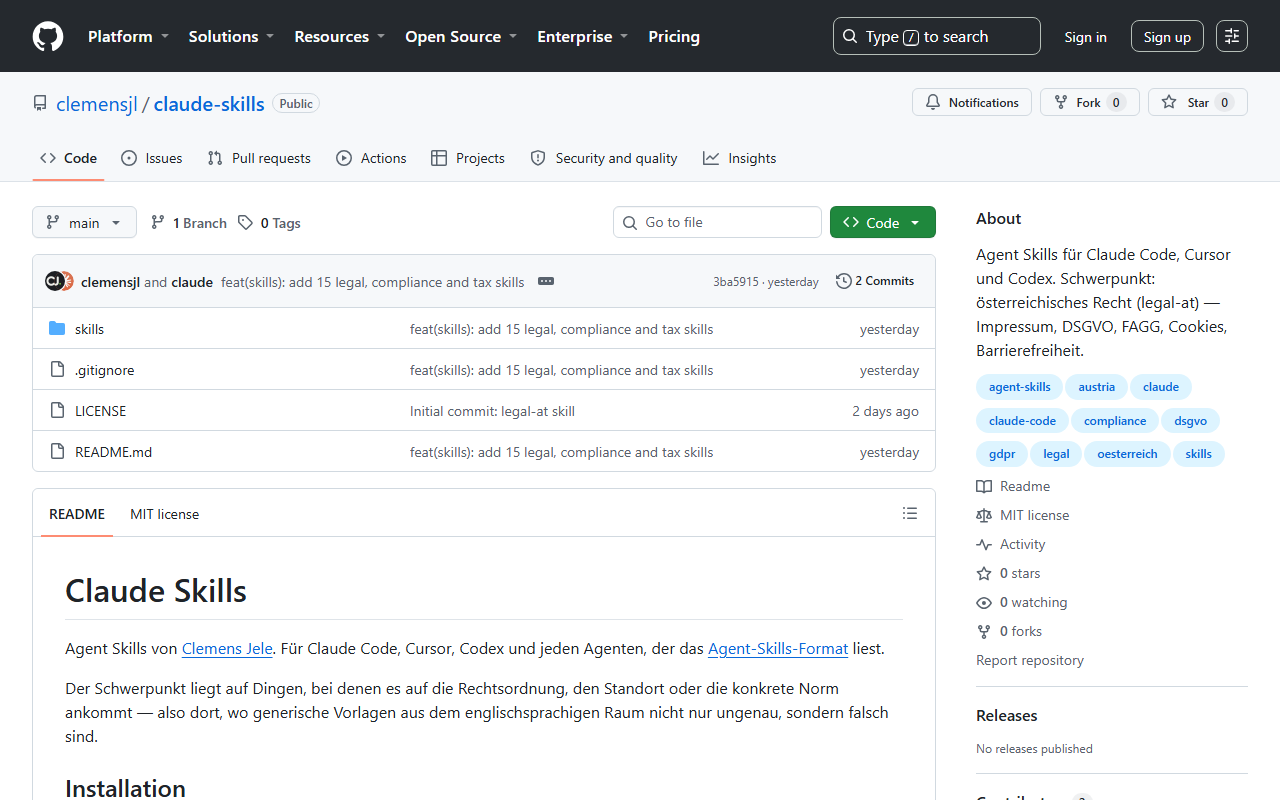Fork this repository
Image resolution: width=1280 pixels, height=800 pixels.
pyautogui.click(x=1090, y=102)
